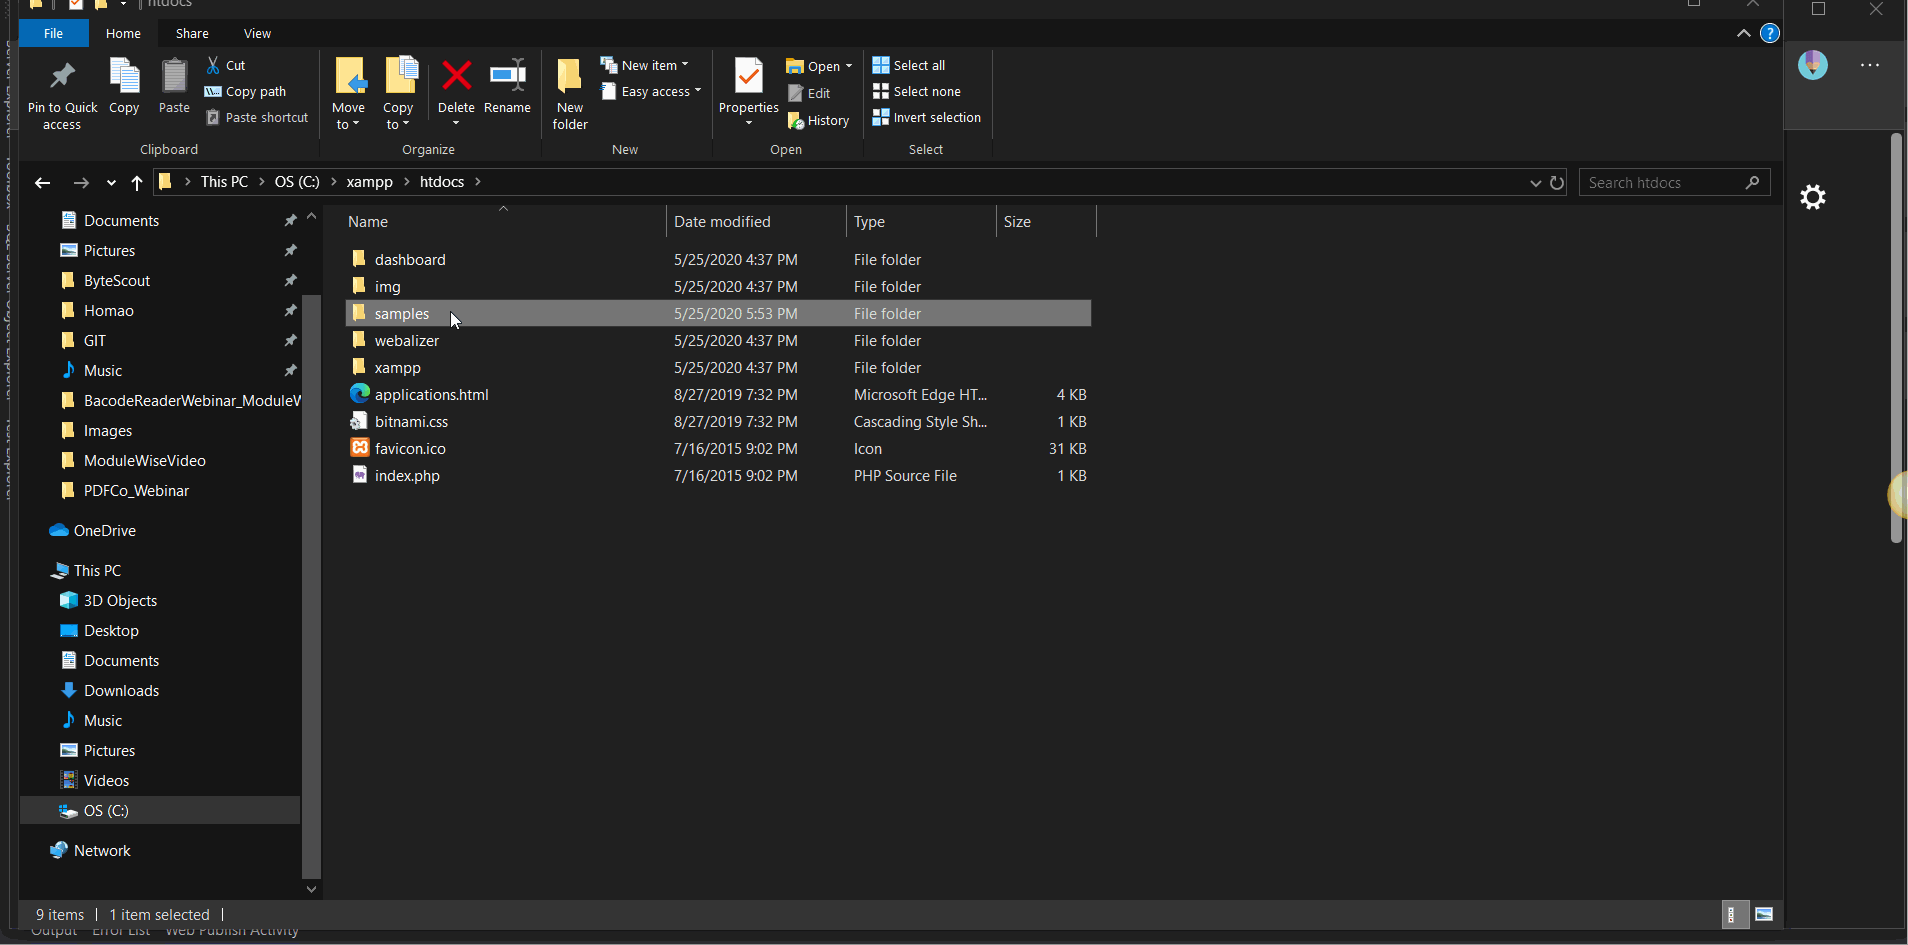Viewport: 1908px width, 945px height.
Task: Expand the chevron after htdocs in path
Action: (x=478, y=182)
